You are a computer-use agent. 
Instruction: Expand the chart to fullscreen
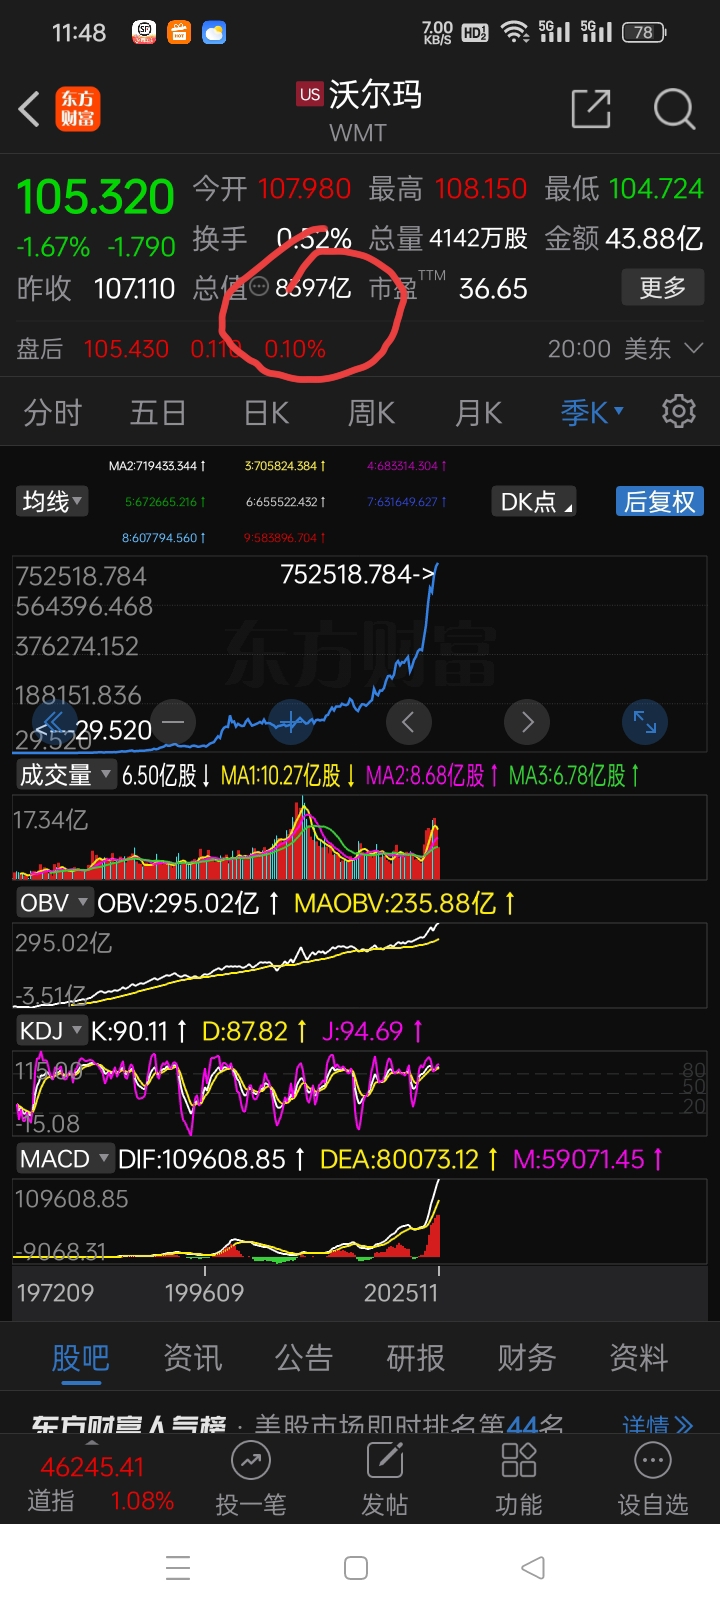tap(645, 721)
